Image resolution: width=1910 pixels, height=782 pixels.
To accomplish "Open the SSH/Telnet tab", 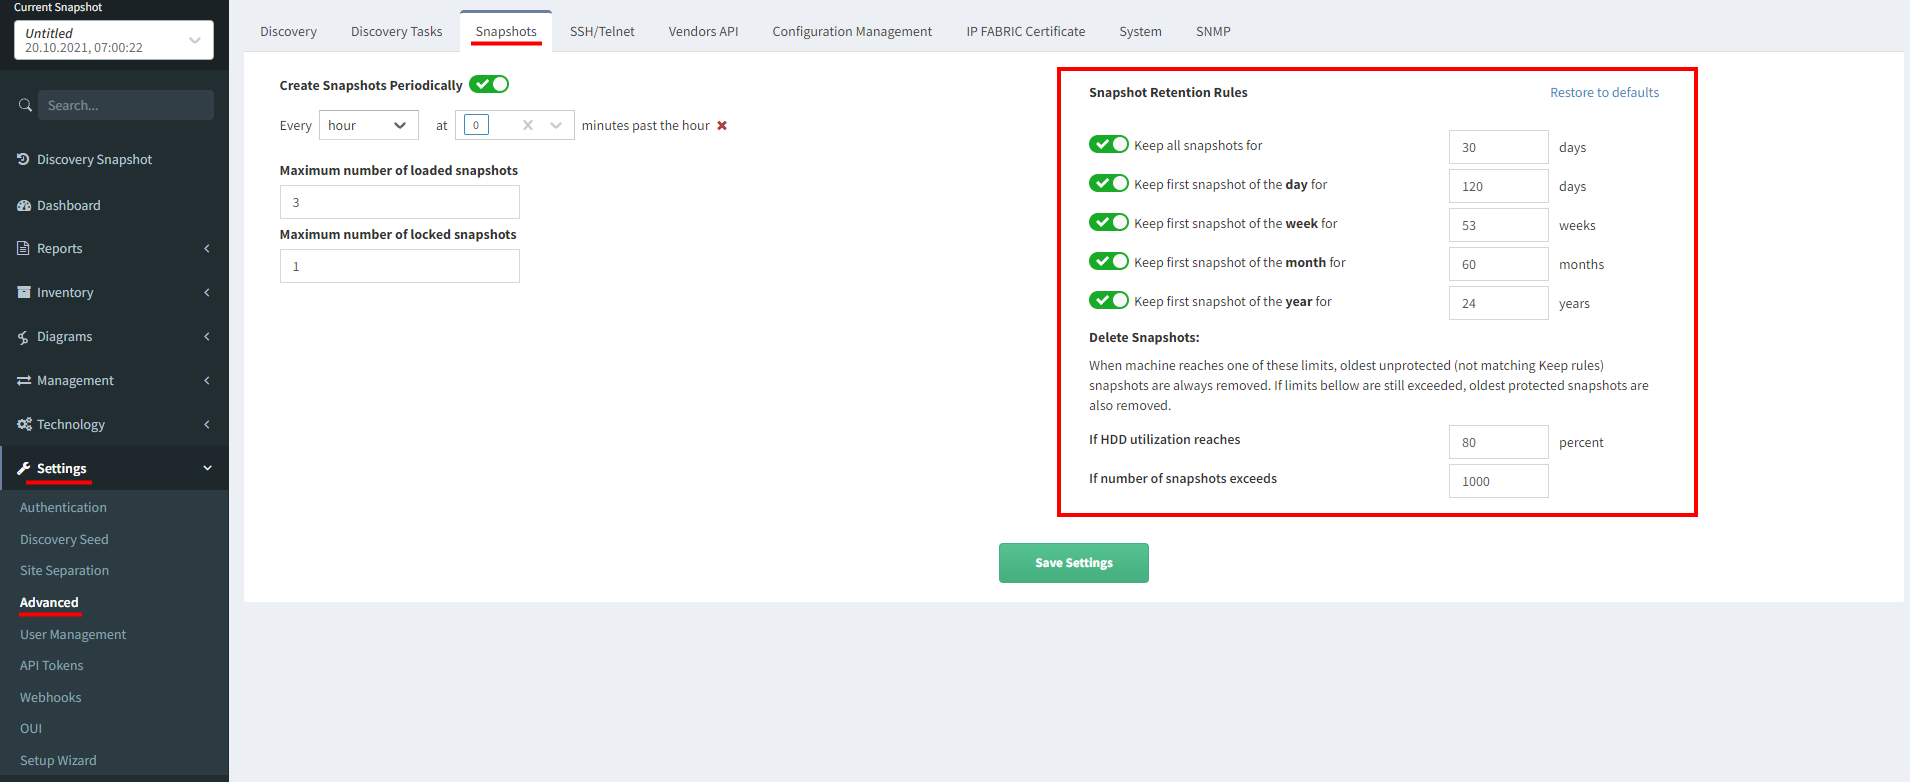I will pos(602,31).
